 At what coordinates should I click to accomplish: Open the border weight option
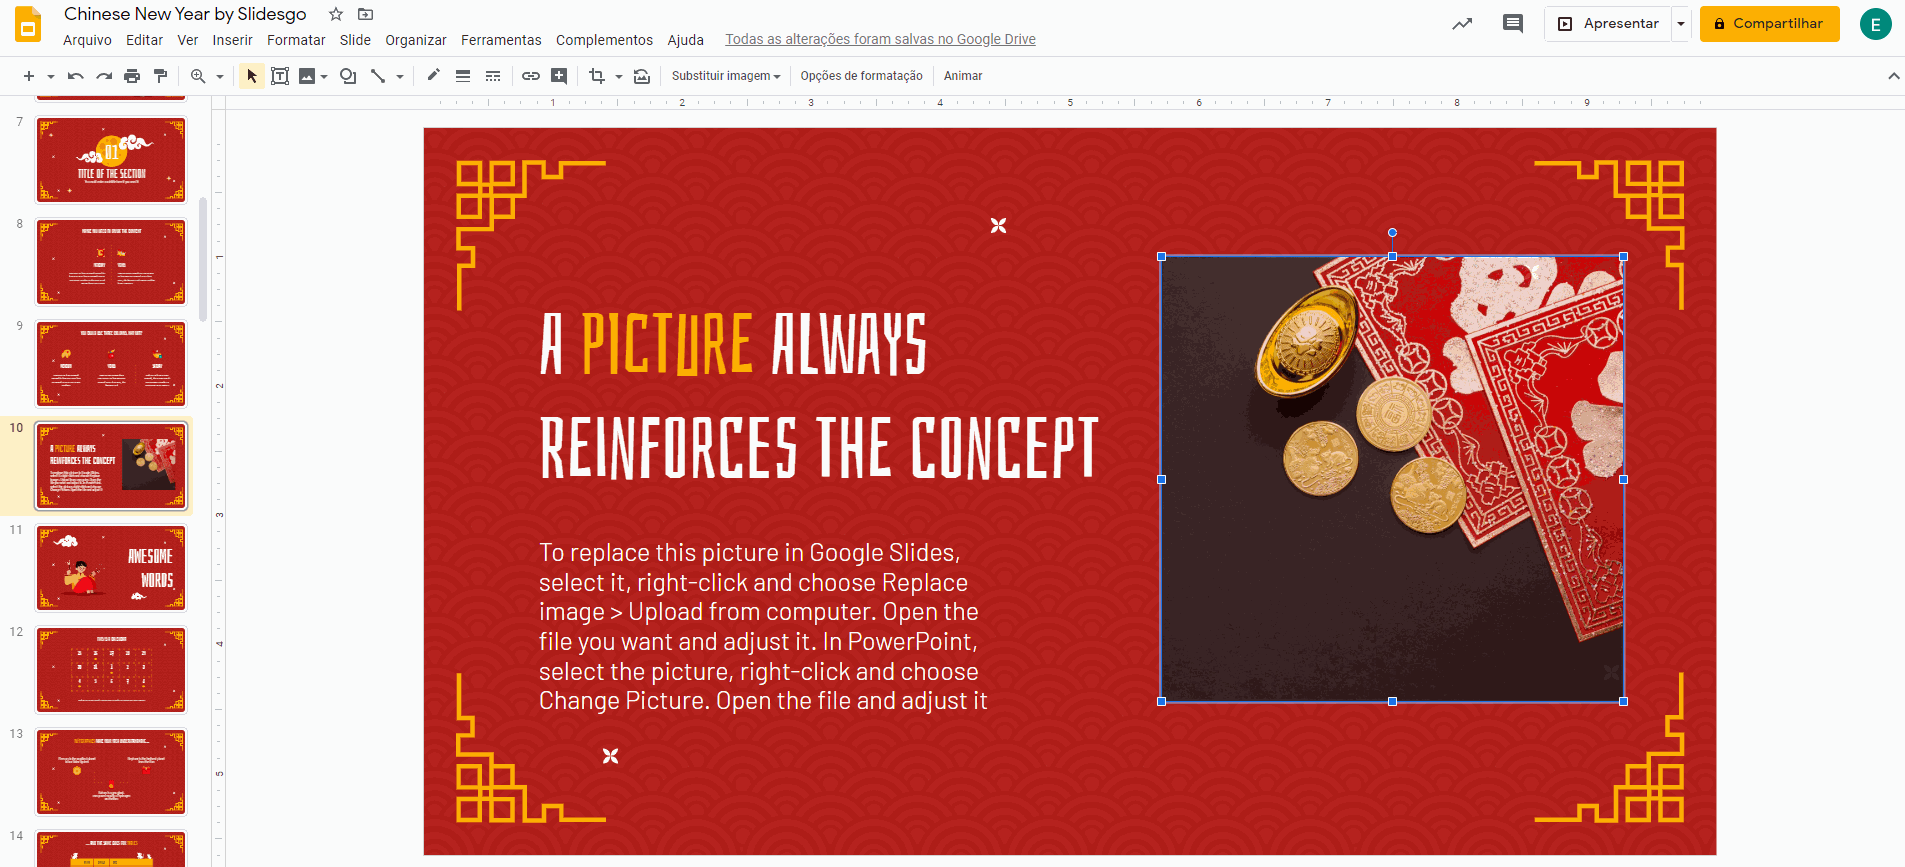point(463,76)
